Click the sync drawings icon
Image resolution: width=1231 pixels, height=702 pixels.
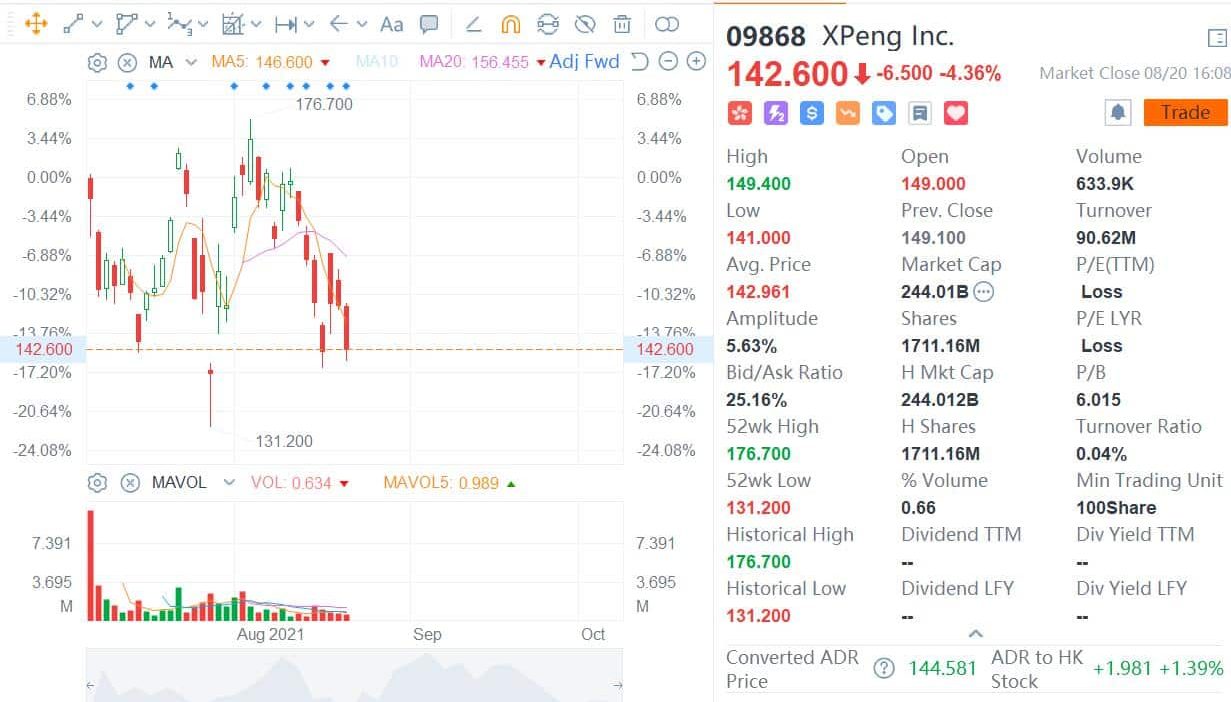pos(548,24)
